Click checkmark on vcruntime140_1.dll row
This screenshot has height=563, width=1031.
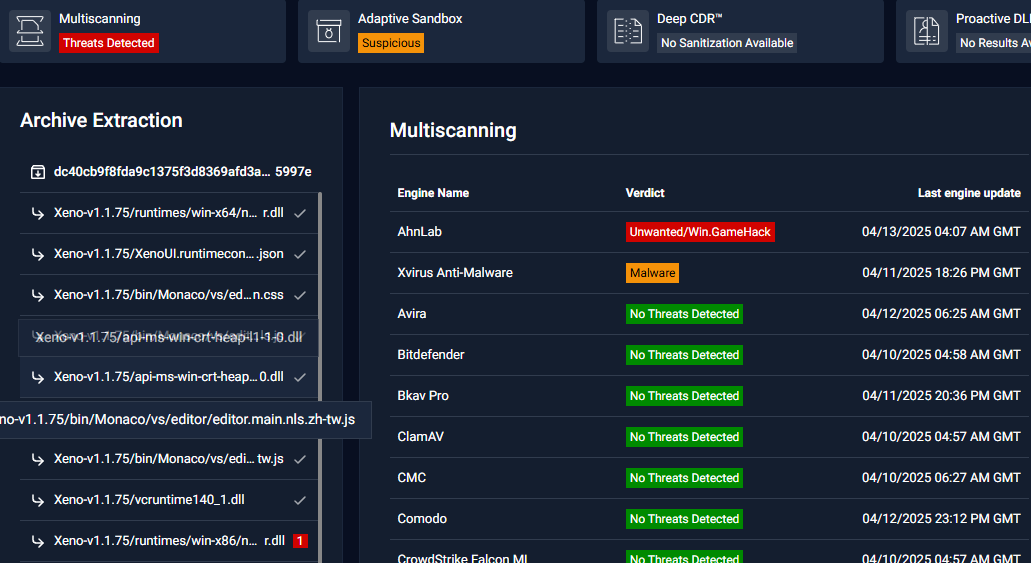point(300,500)
